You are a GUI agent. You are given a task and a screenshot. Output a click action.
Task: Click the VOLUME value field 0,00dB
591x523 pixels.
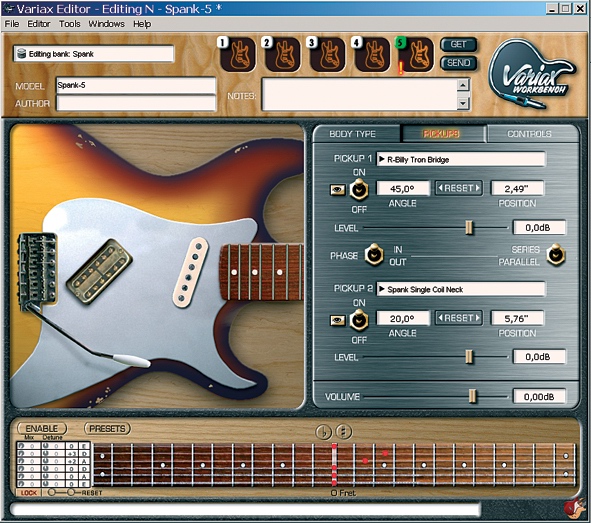pos(539,396)
